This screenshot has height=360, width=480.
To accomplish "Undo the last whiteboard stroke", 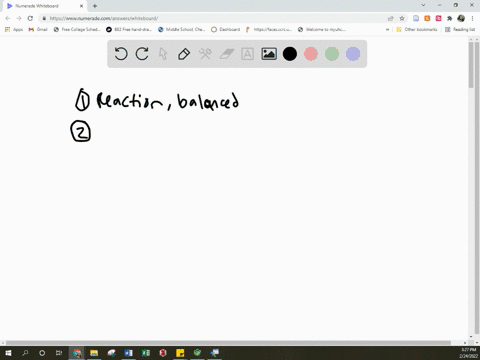I will click(121, 54).
